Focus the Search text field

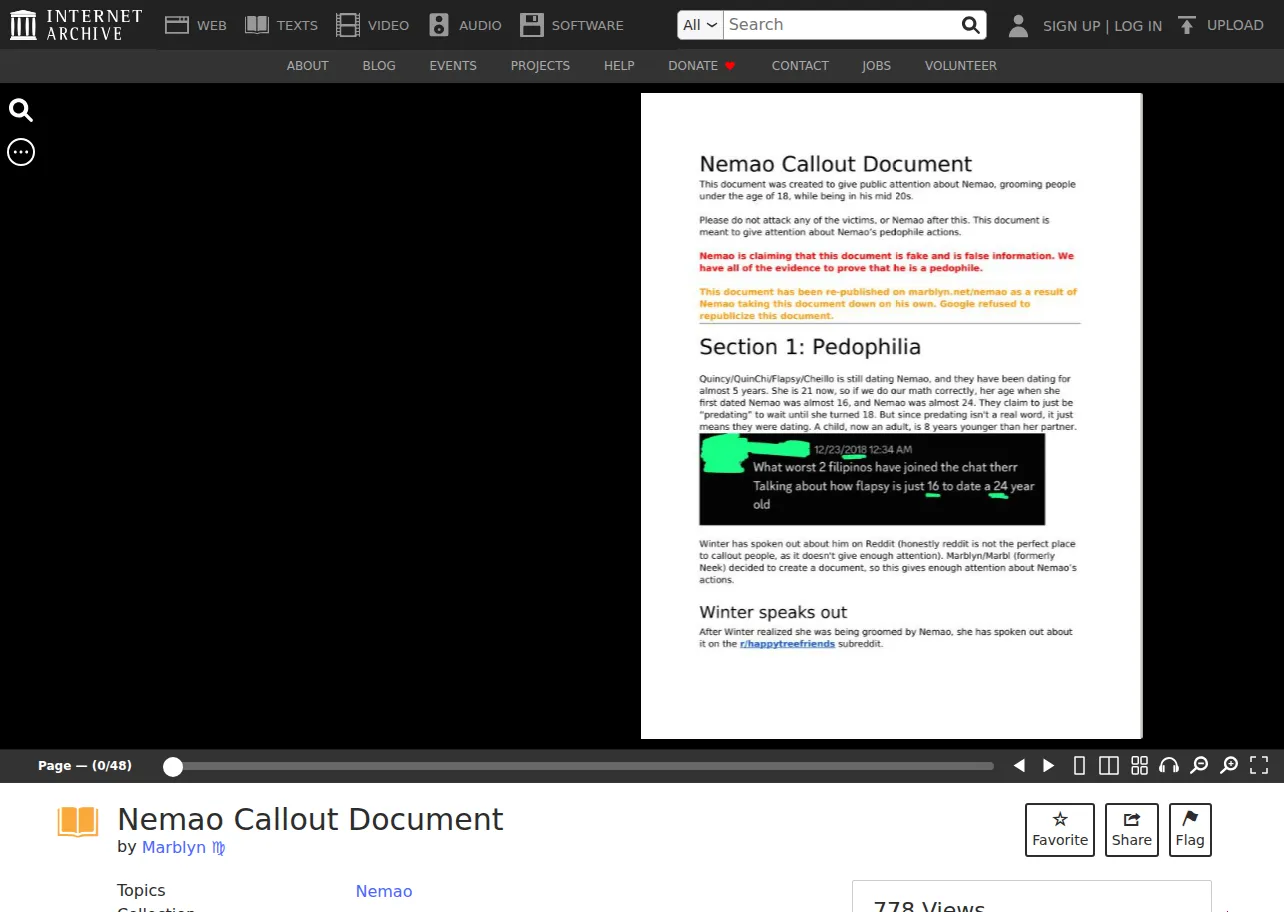[840, 25]
